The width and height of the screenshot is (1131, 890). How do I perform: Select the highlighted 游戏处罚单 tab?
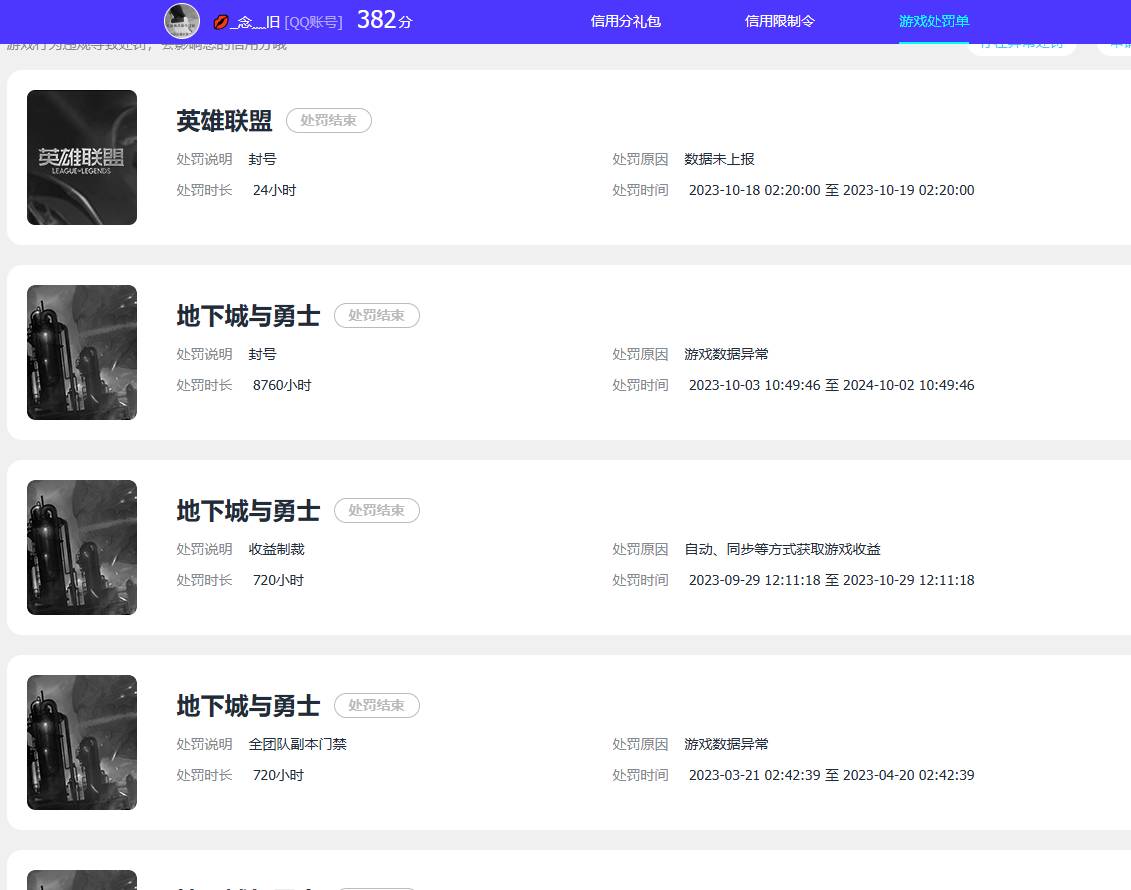(932, 21)
